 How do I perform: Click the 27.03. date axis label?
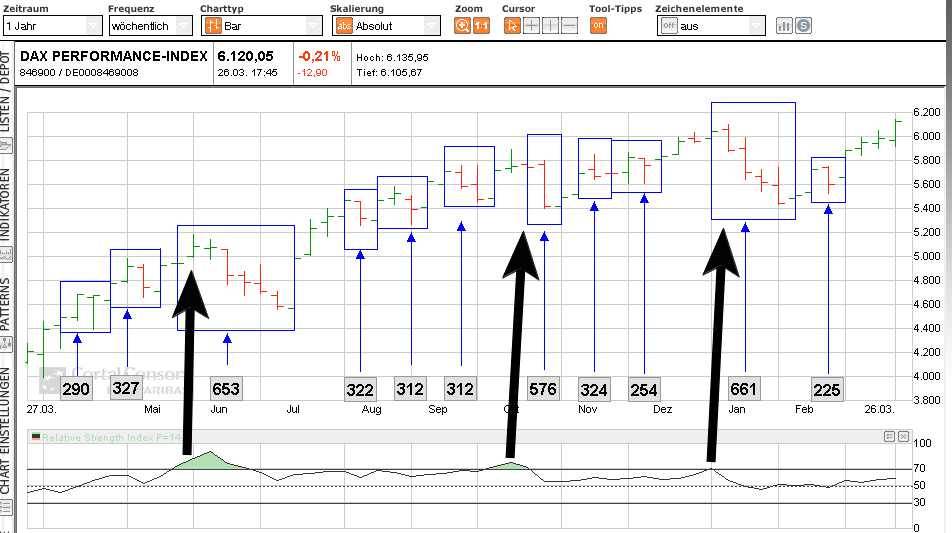click(x=41, y=409)
